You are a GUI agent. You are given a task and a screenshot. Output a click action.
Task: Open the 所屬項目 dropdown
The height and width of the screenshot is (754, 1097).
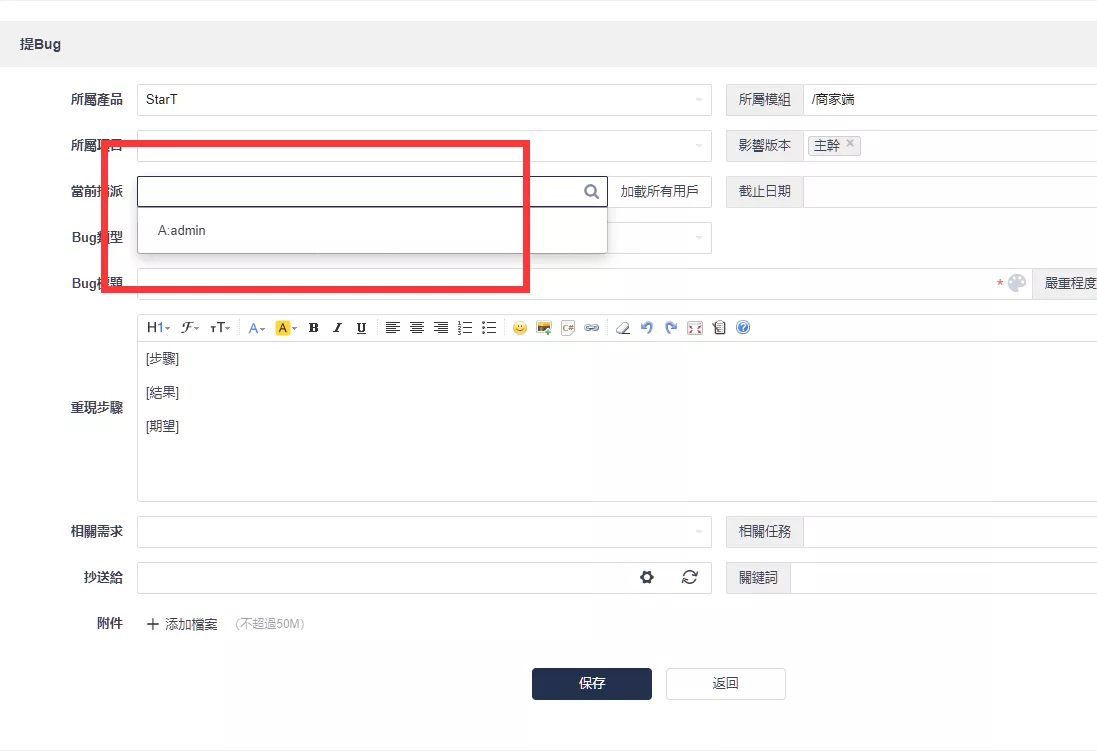coord(424,145)
